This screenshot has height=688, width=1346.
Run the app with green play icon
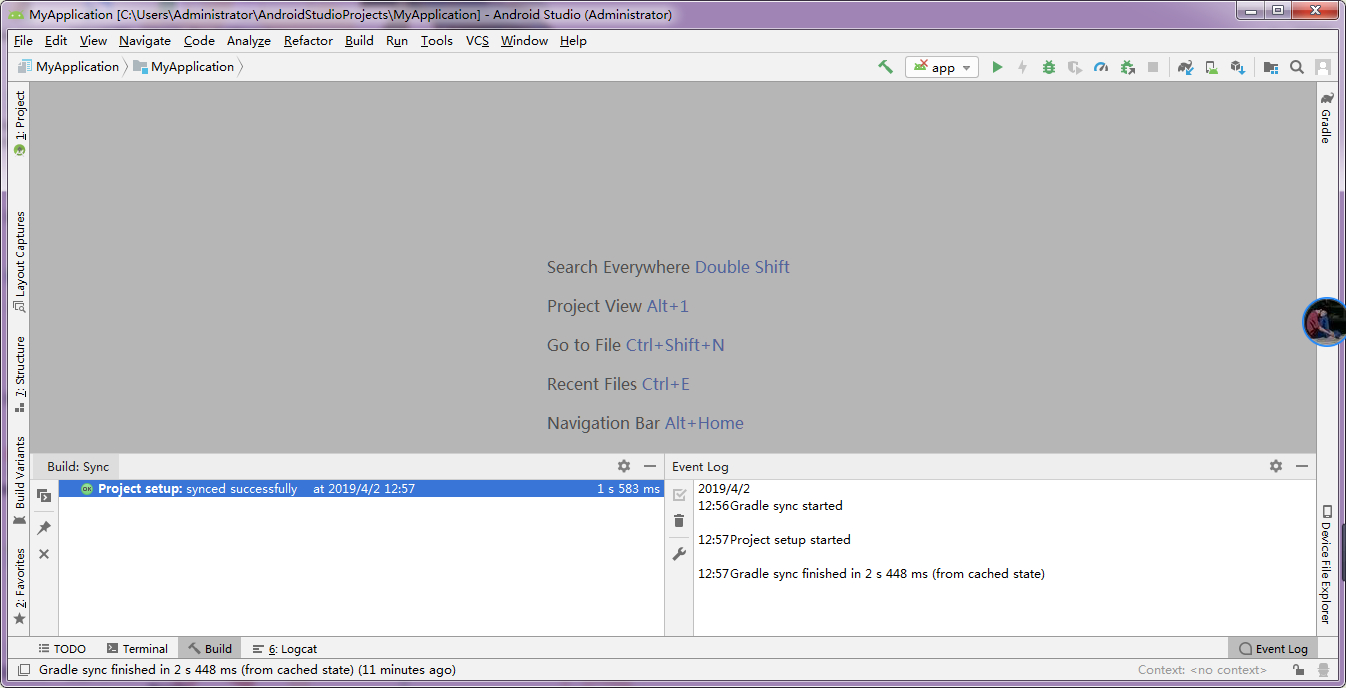pos(997,67)
